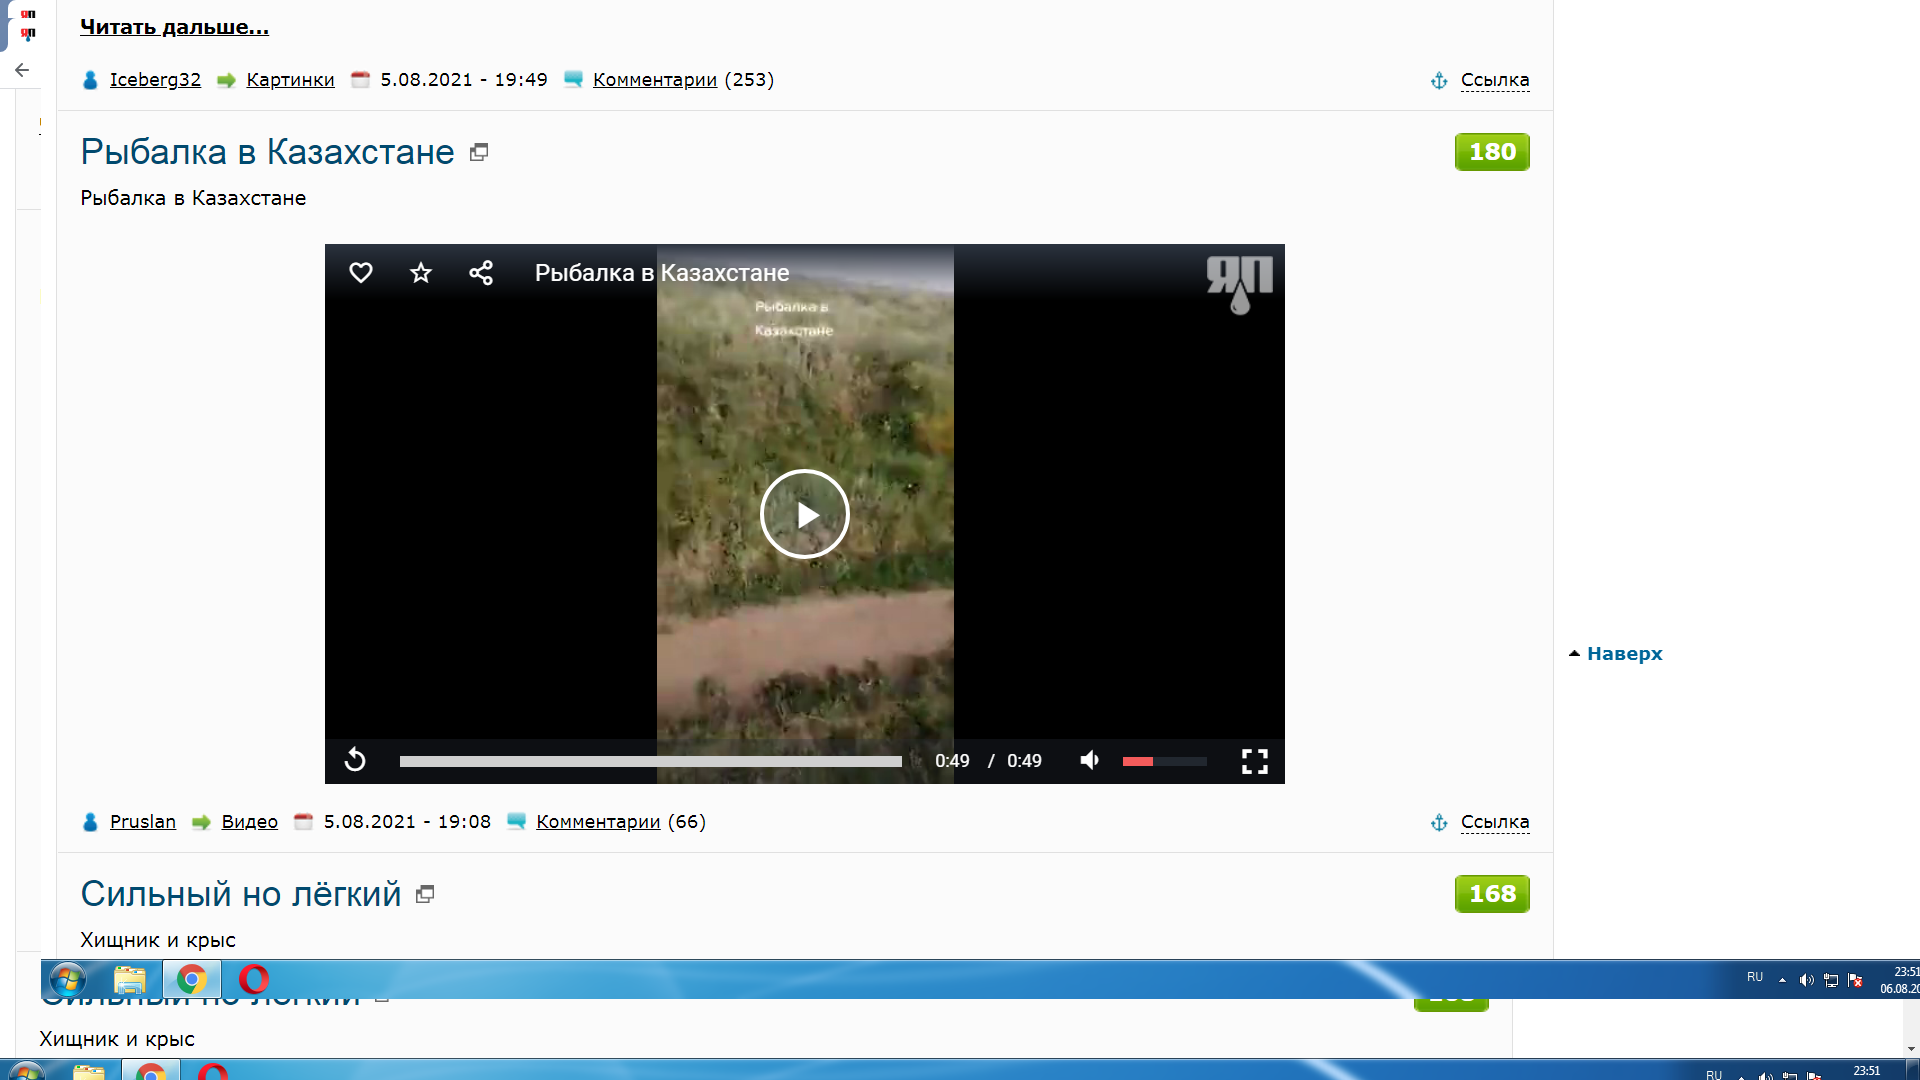Open Сильный но лёгкий in new window icon
The height and width of the screenshot is (1080, 1920).
tap(425, 895)
